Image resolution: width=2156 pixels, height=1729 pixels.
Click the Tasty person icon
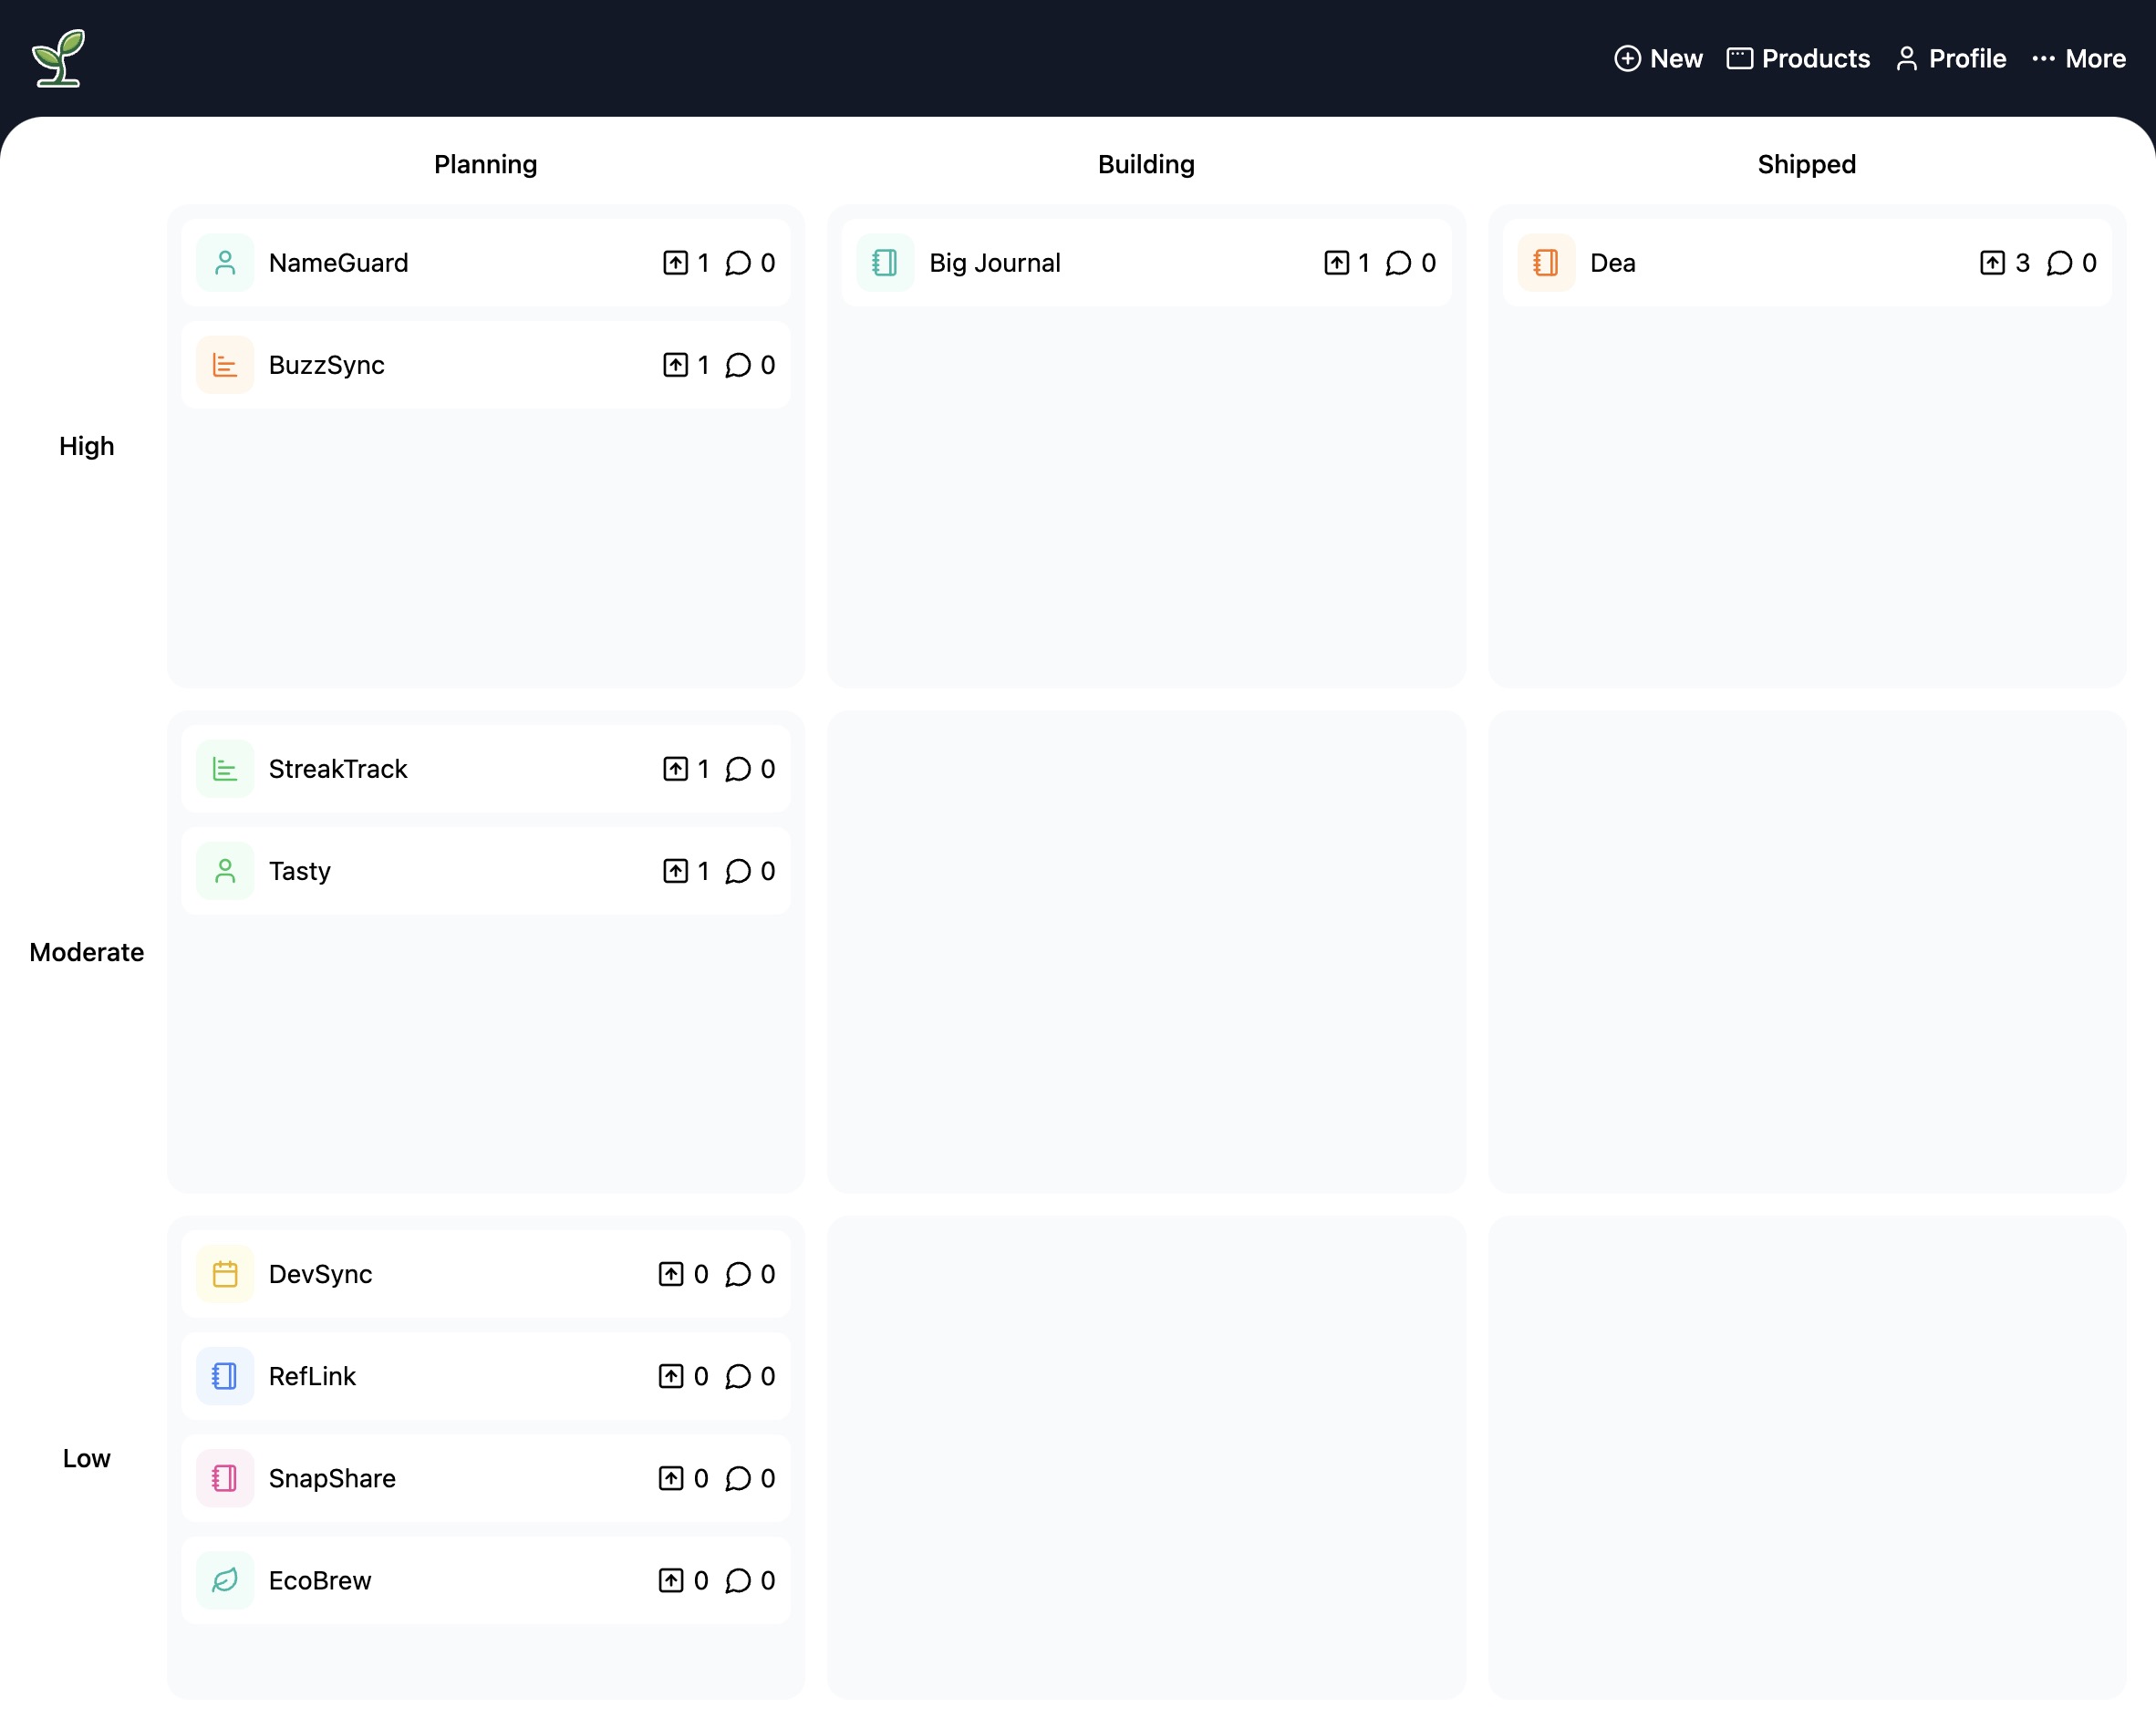pyautogui.click(x=225, y=871)
